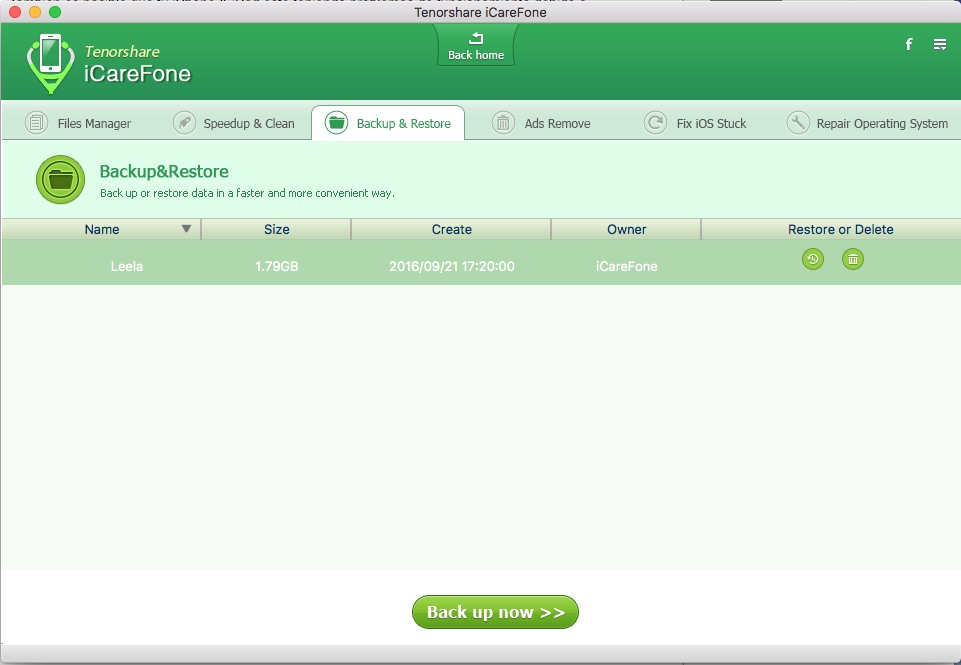Go to the Fix iOS Stuck tab
This screenshot has width=961, height=665.
(695, 123)
